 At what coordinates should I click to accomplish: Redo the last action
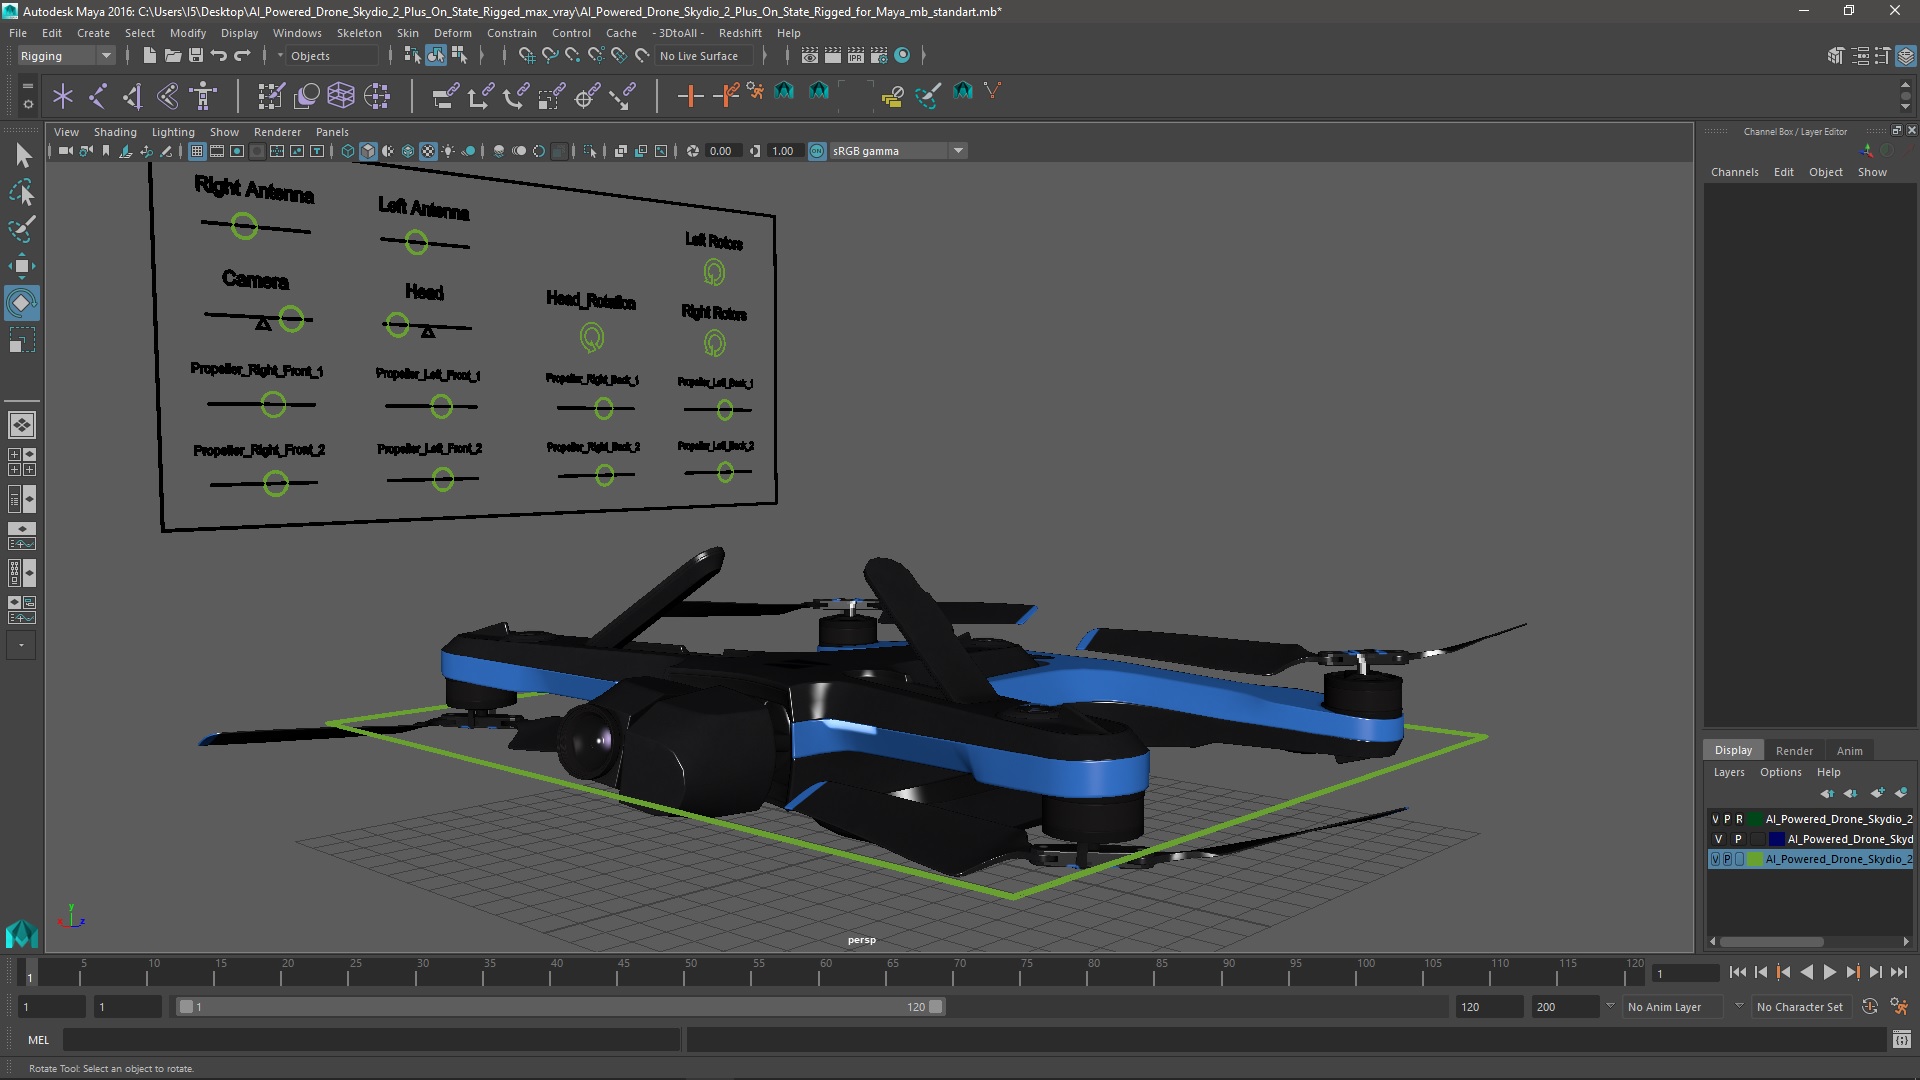pyautogui.click(x=242, y=56)
